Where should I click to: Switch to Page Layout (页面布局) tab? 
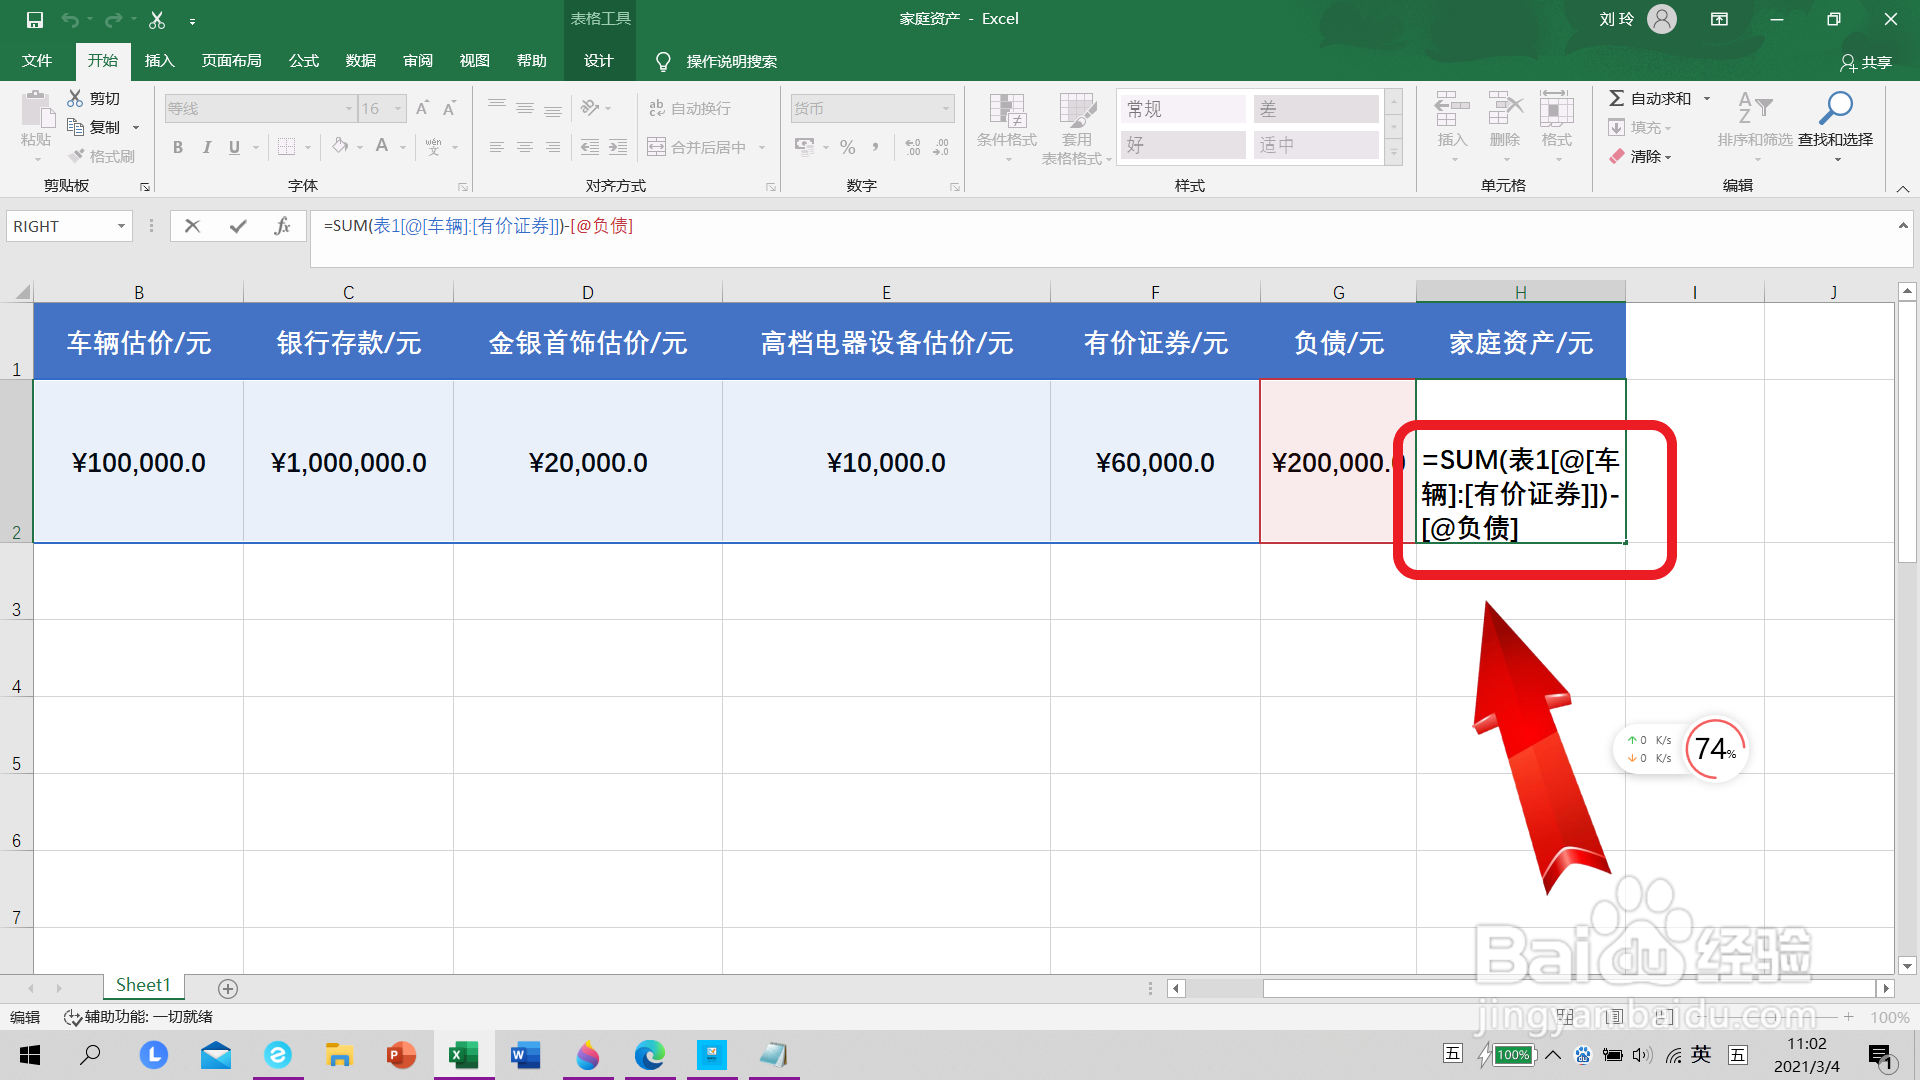tap(231, 61)
